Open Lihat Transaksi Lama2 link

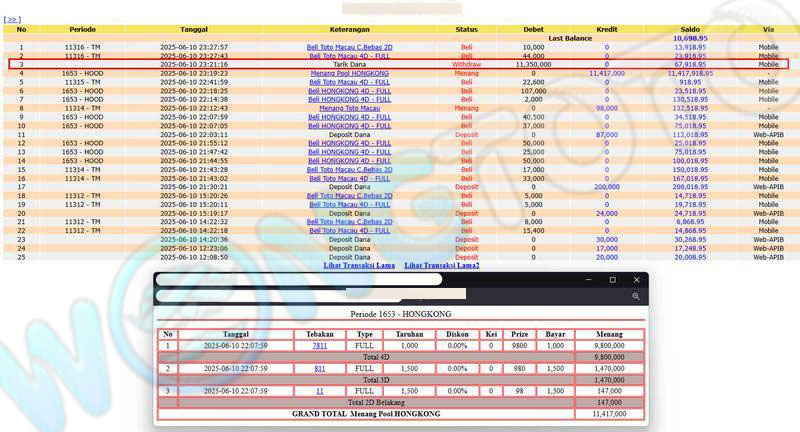(x=441, y=265)
